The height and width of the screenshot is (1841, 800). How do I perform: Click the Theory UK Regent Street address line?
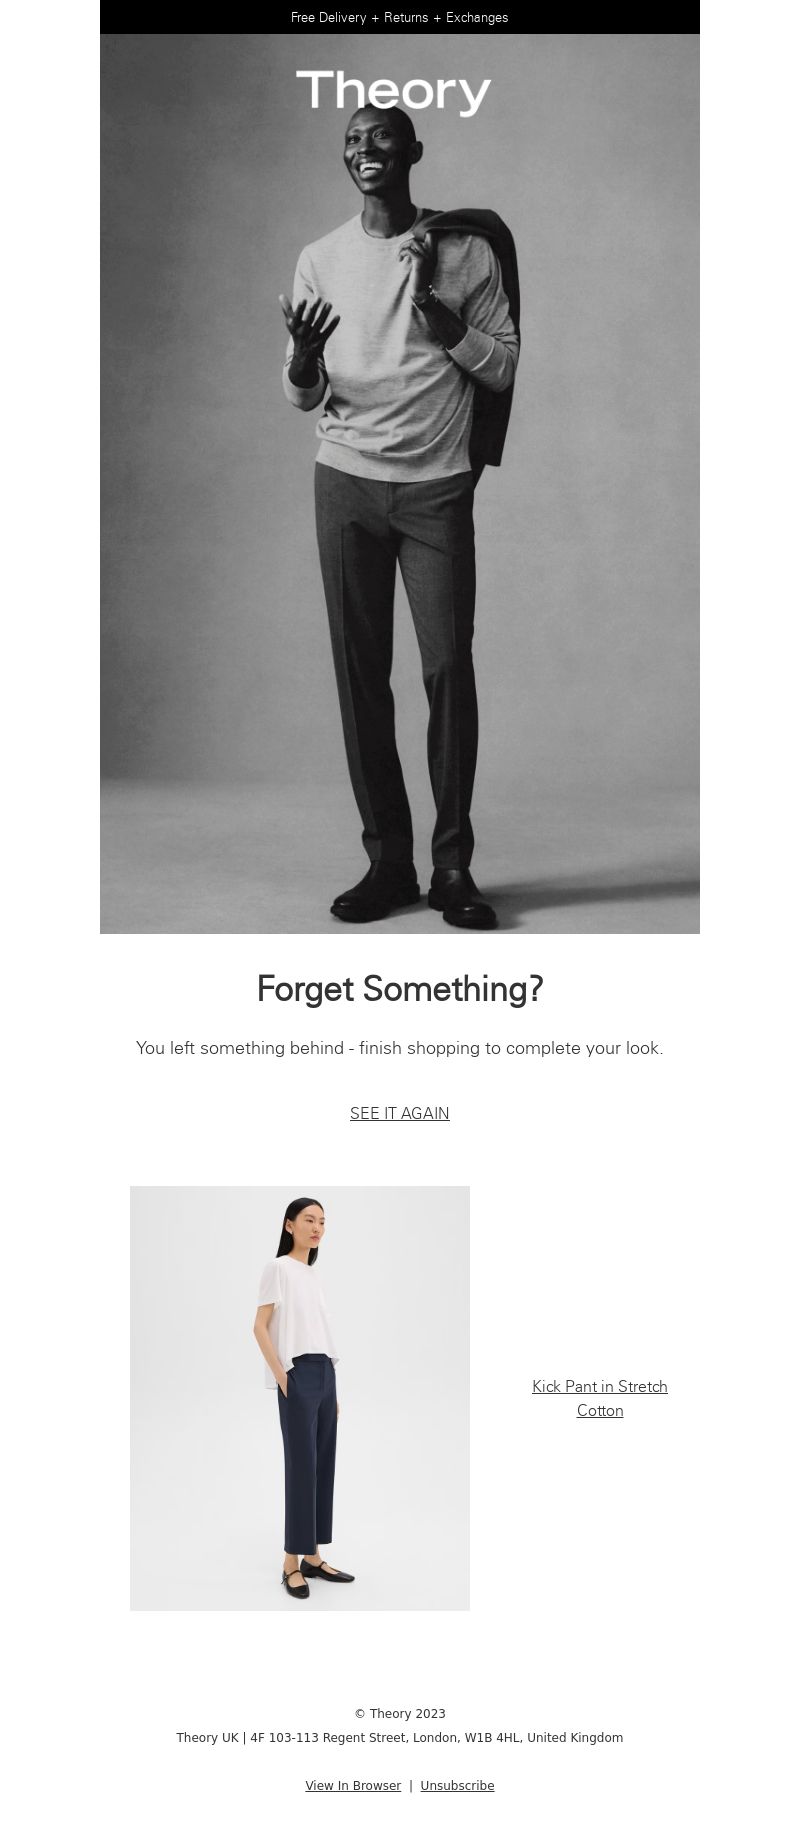tap(400, 1738)
